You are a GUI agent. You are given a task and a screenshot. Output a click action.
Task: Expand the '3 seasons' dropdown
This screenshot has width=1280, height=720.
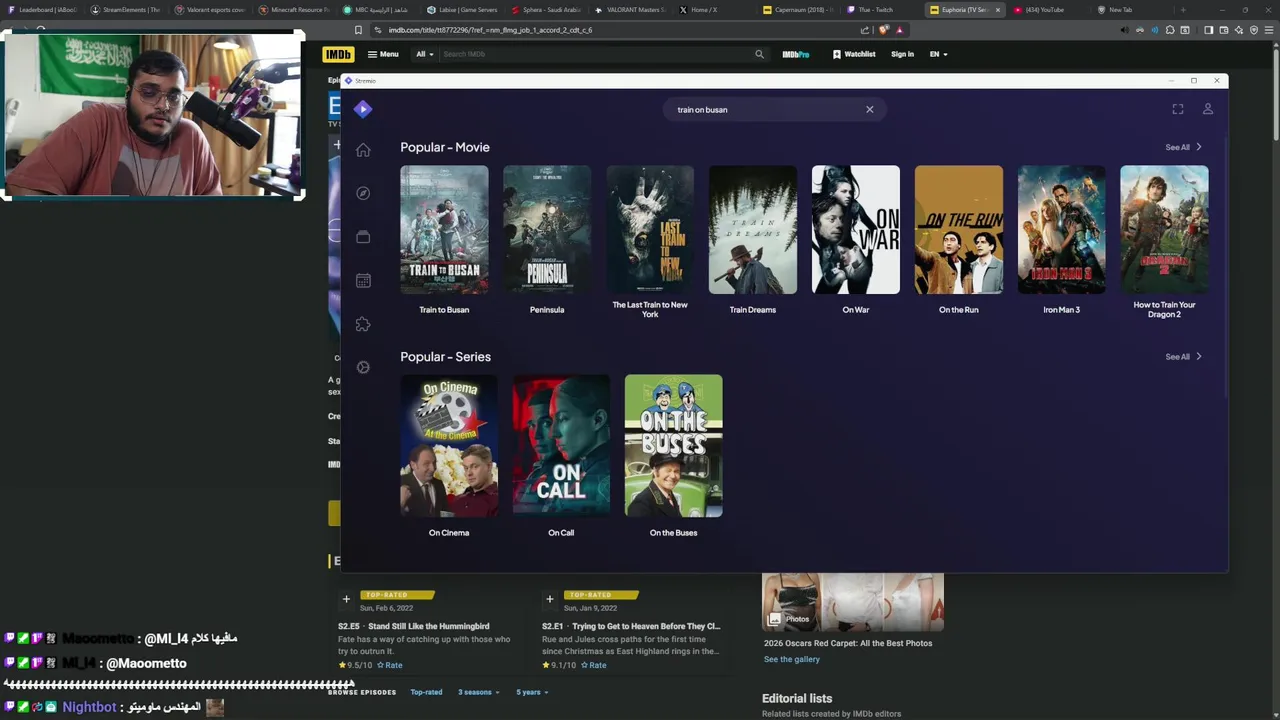478,692
